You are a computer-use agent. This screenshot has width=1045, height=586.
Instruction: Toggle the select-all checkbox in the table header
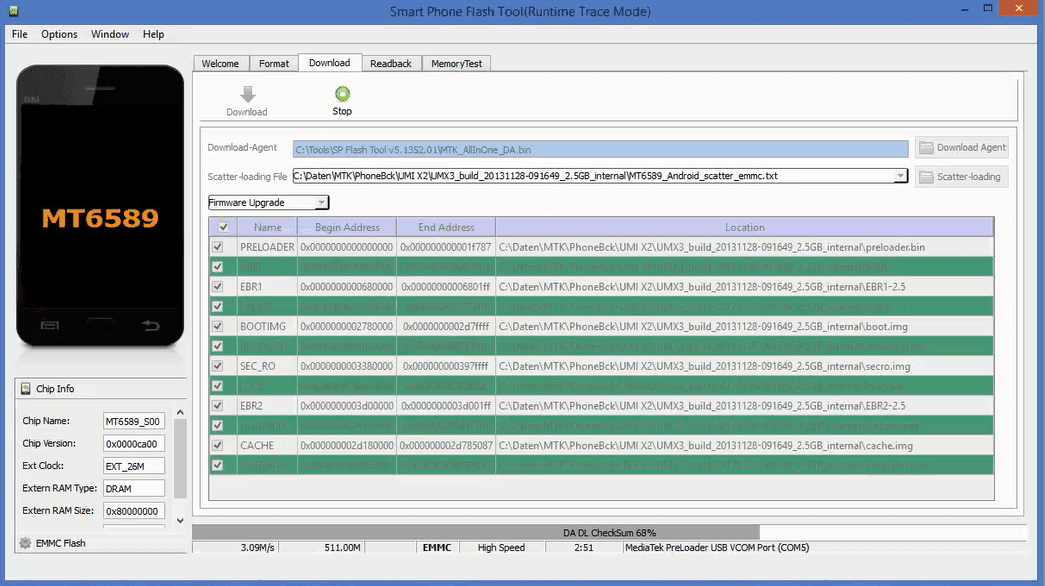tap(223, 227)
